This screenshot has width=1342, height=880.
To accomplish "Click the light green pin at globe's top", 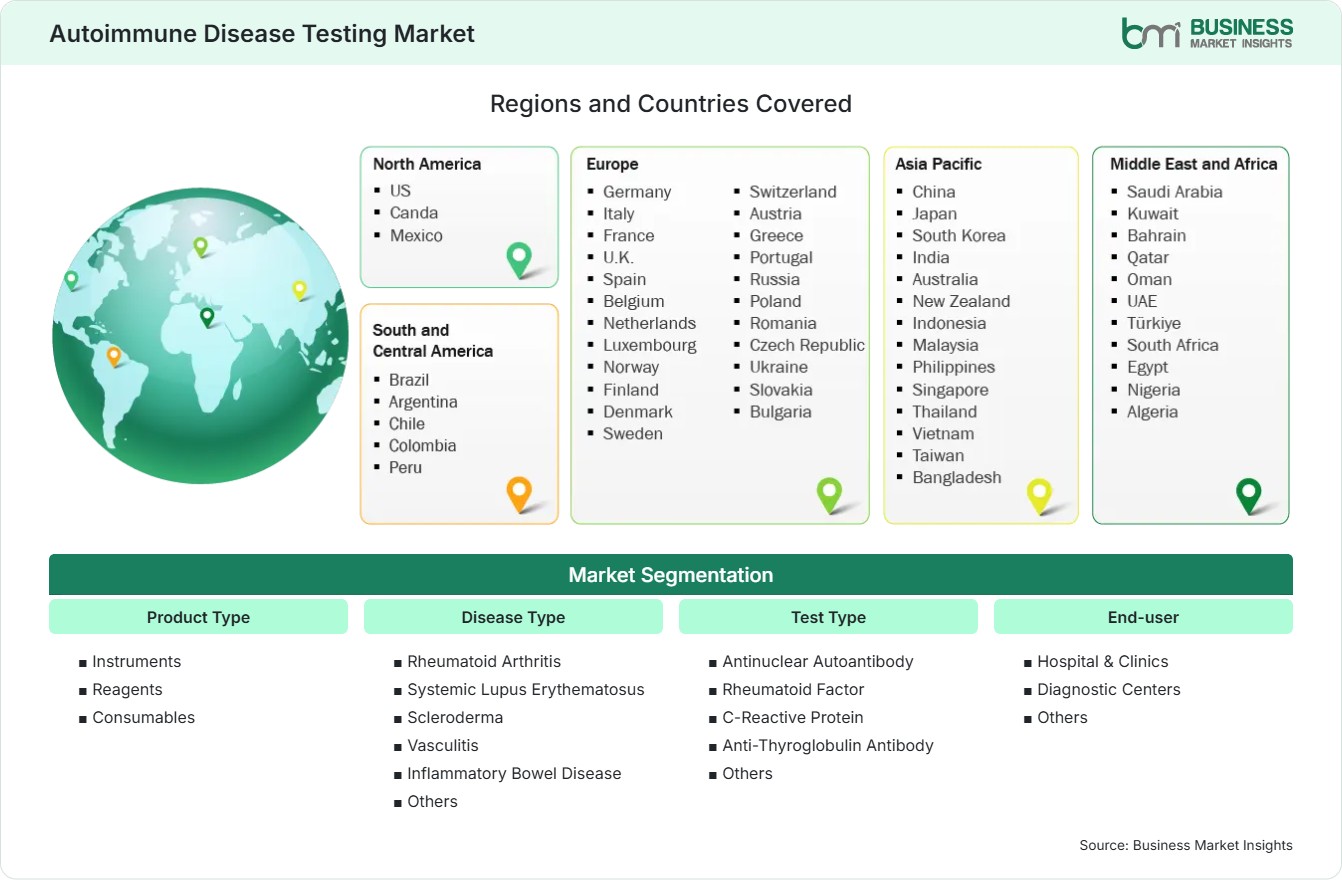I will pos(200,246).
